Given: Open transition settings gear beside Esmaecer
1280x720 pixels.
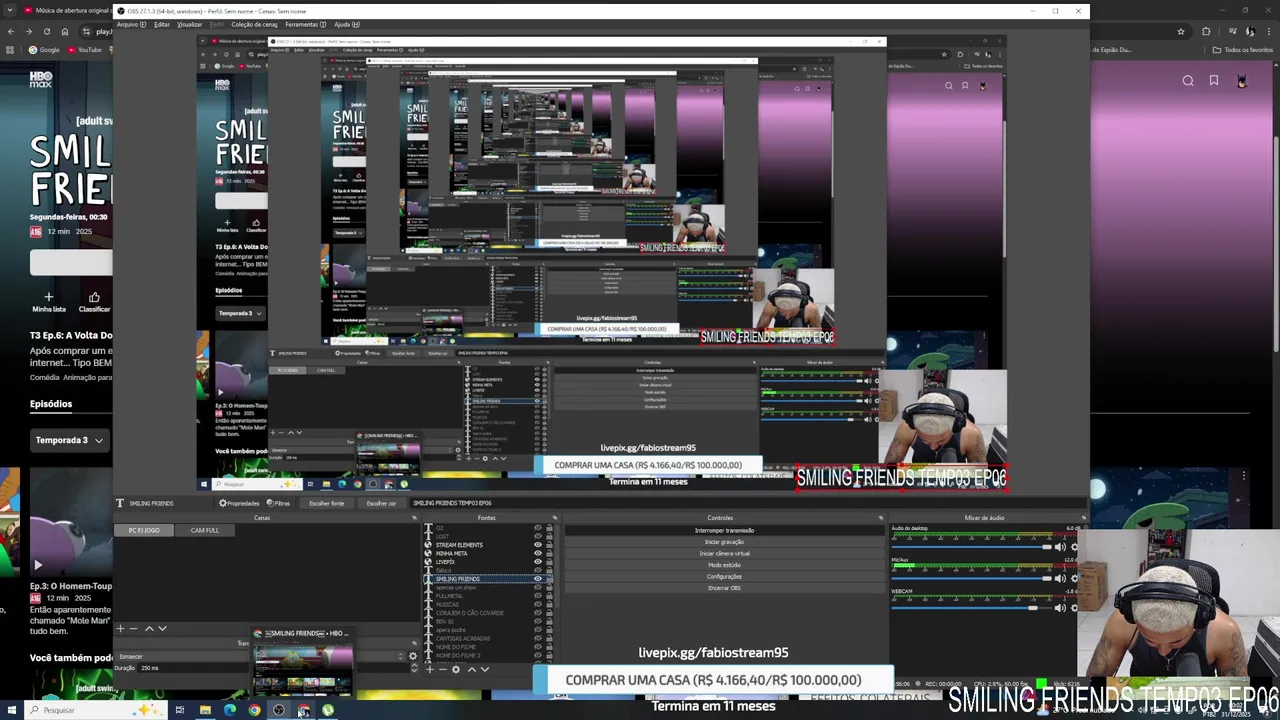Looking at the screenshot, I should point(413,656).
